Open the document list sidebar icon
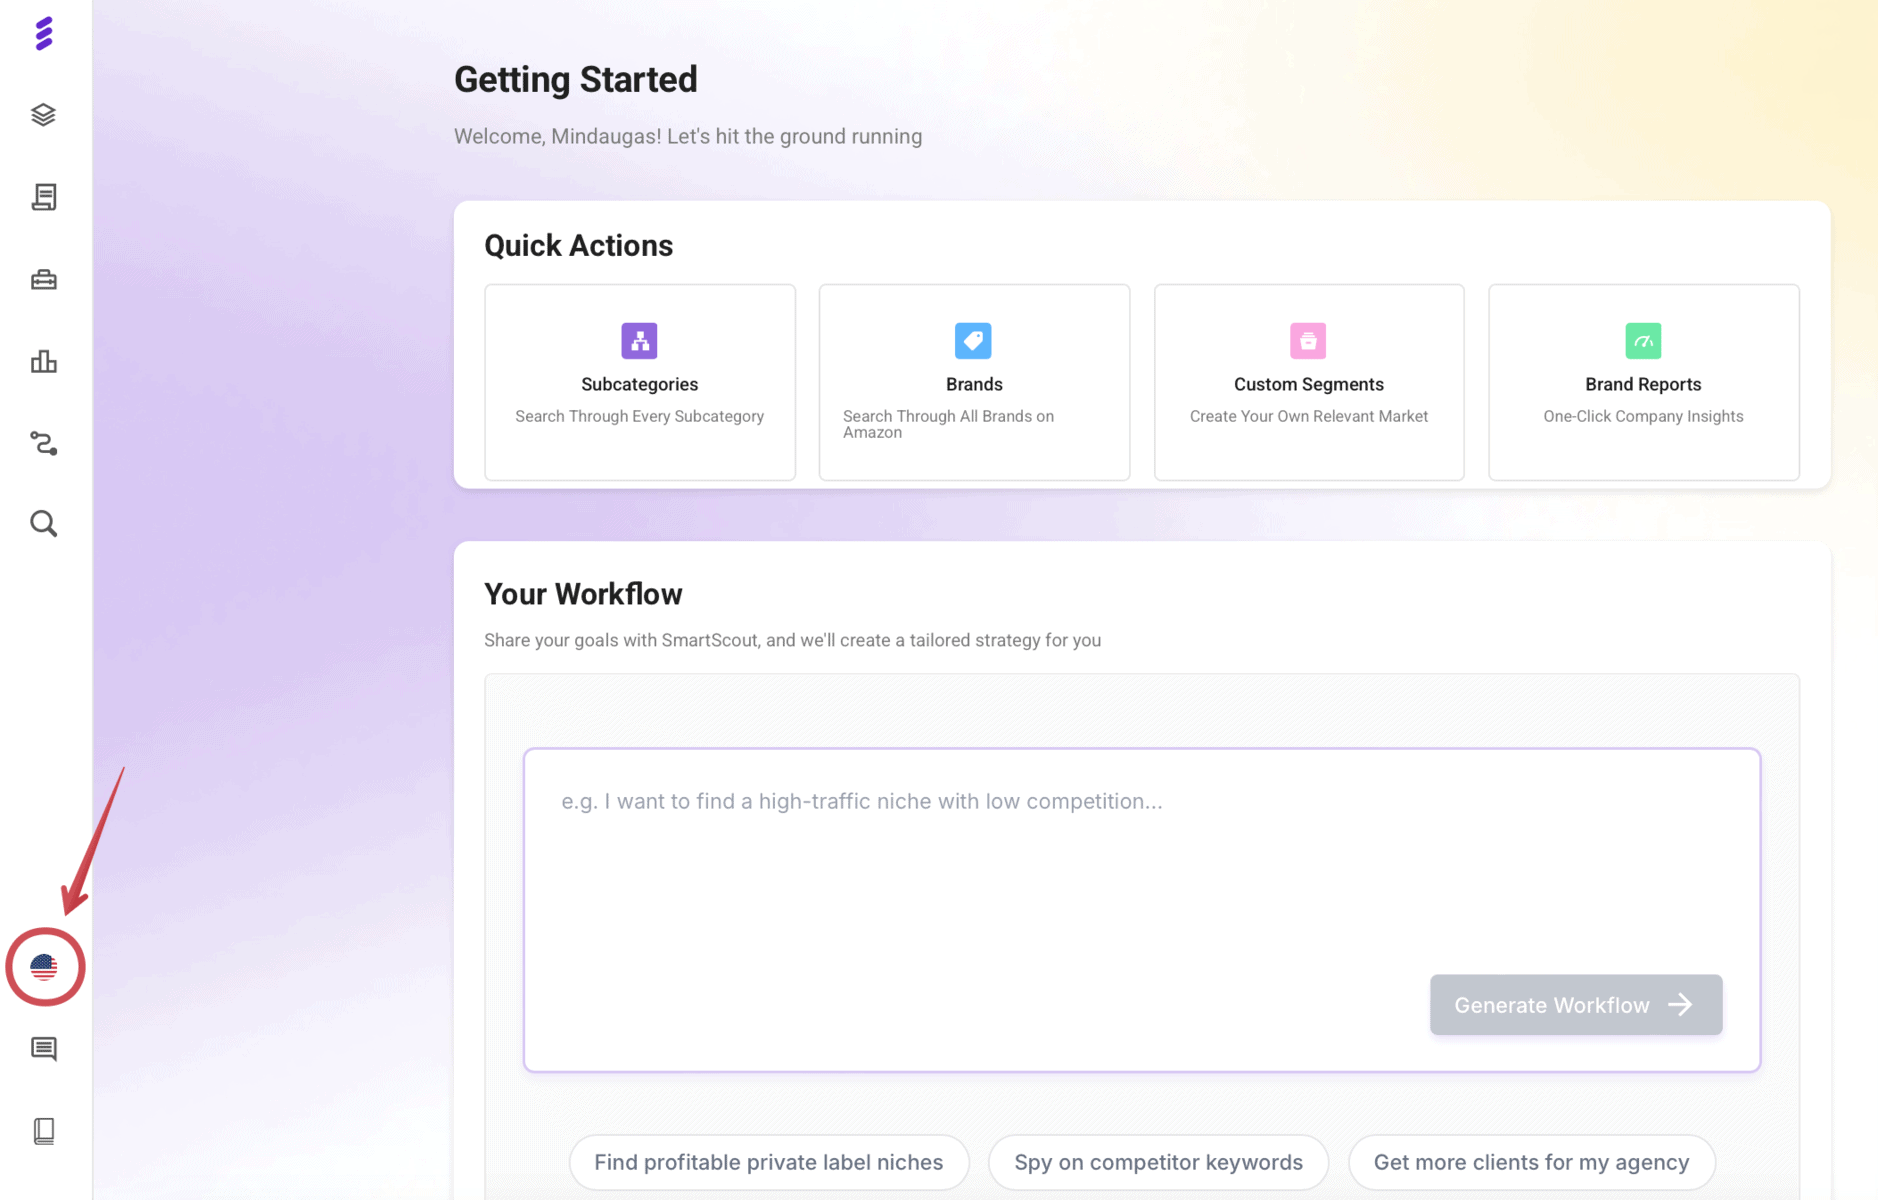 44,197
